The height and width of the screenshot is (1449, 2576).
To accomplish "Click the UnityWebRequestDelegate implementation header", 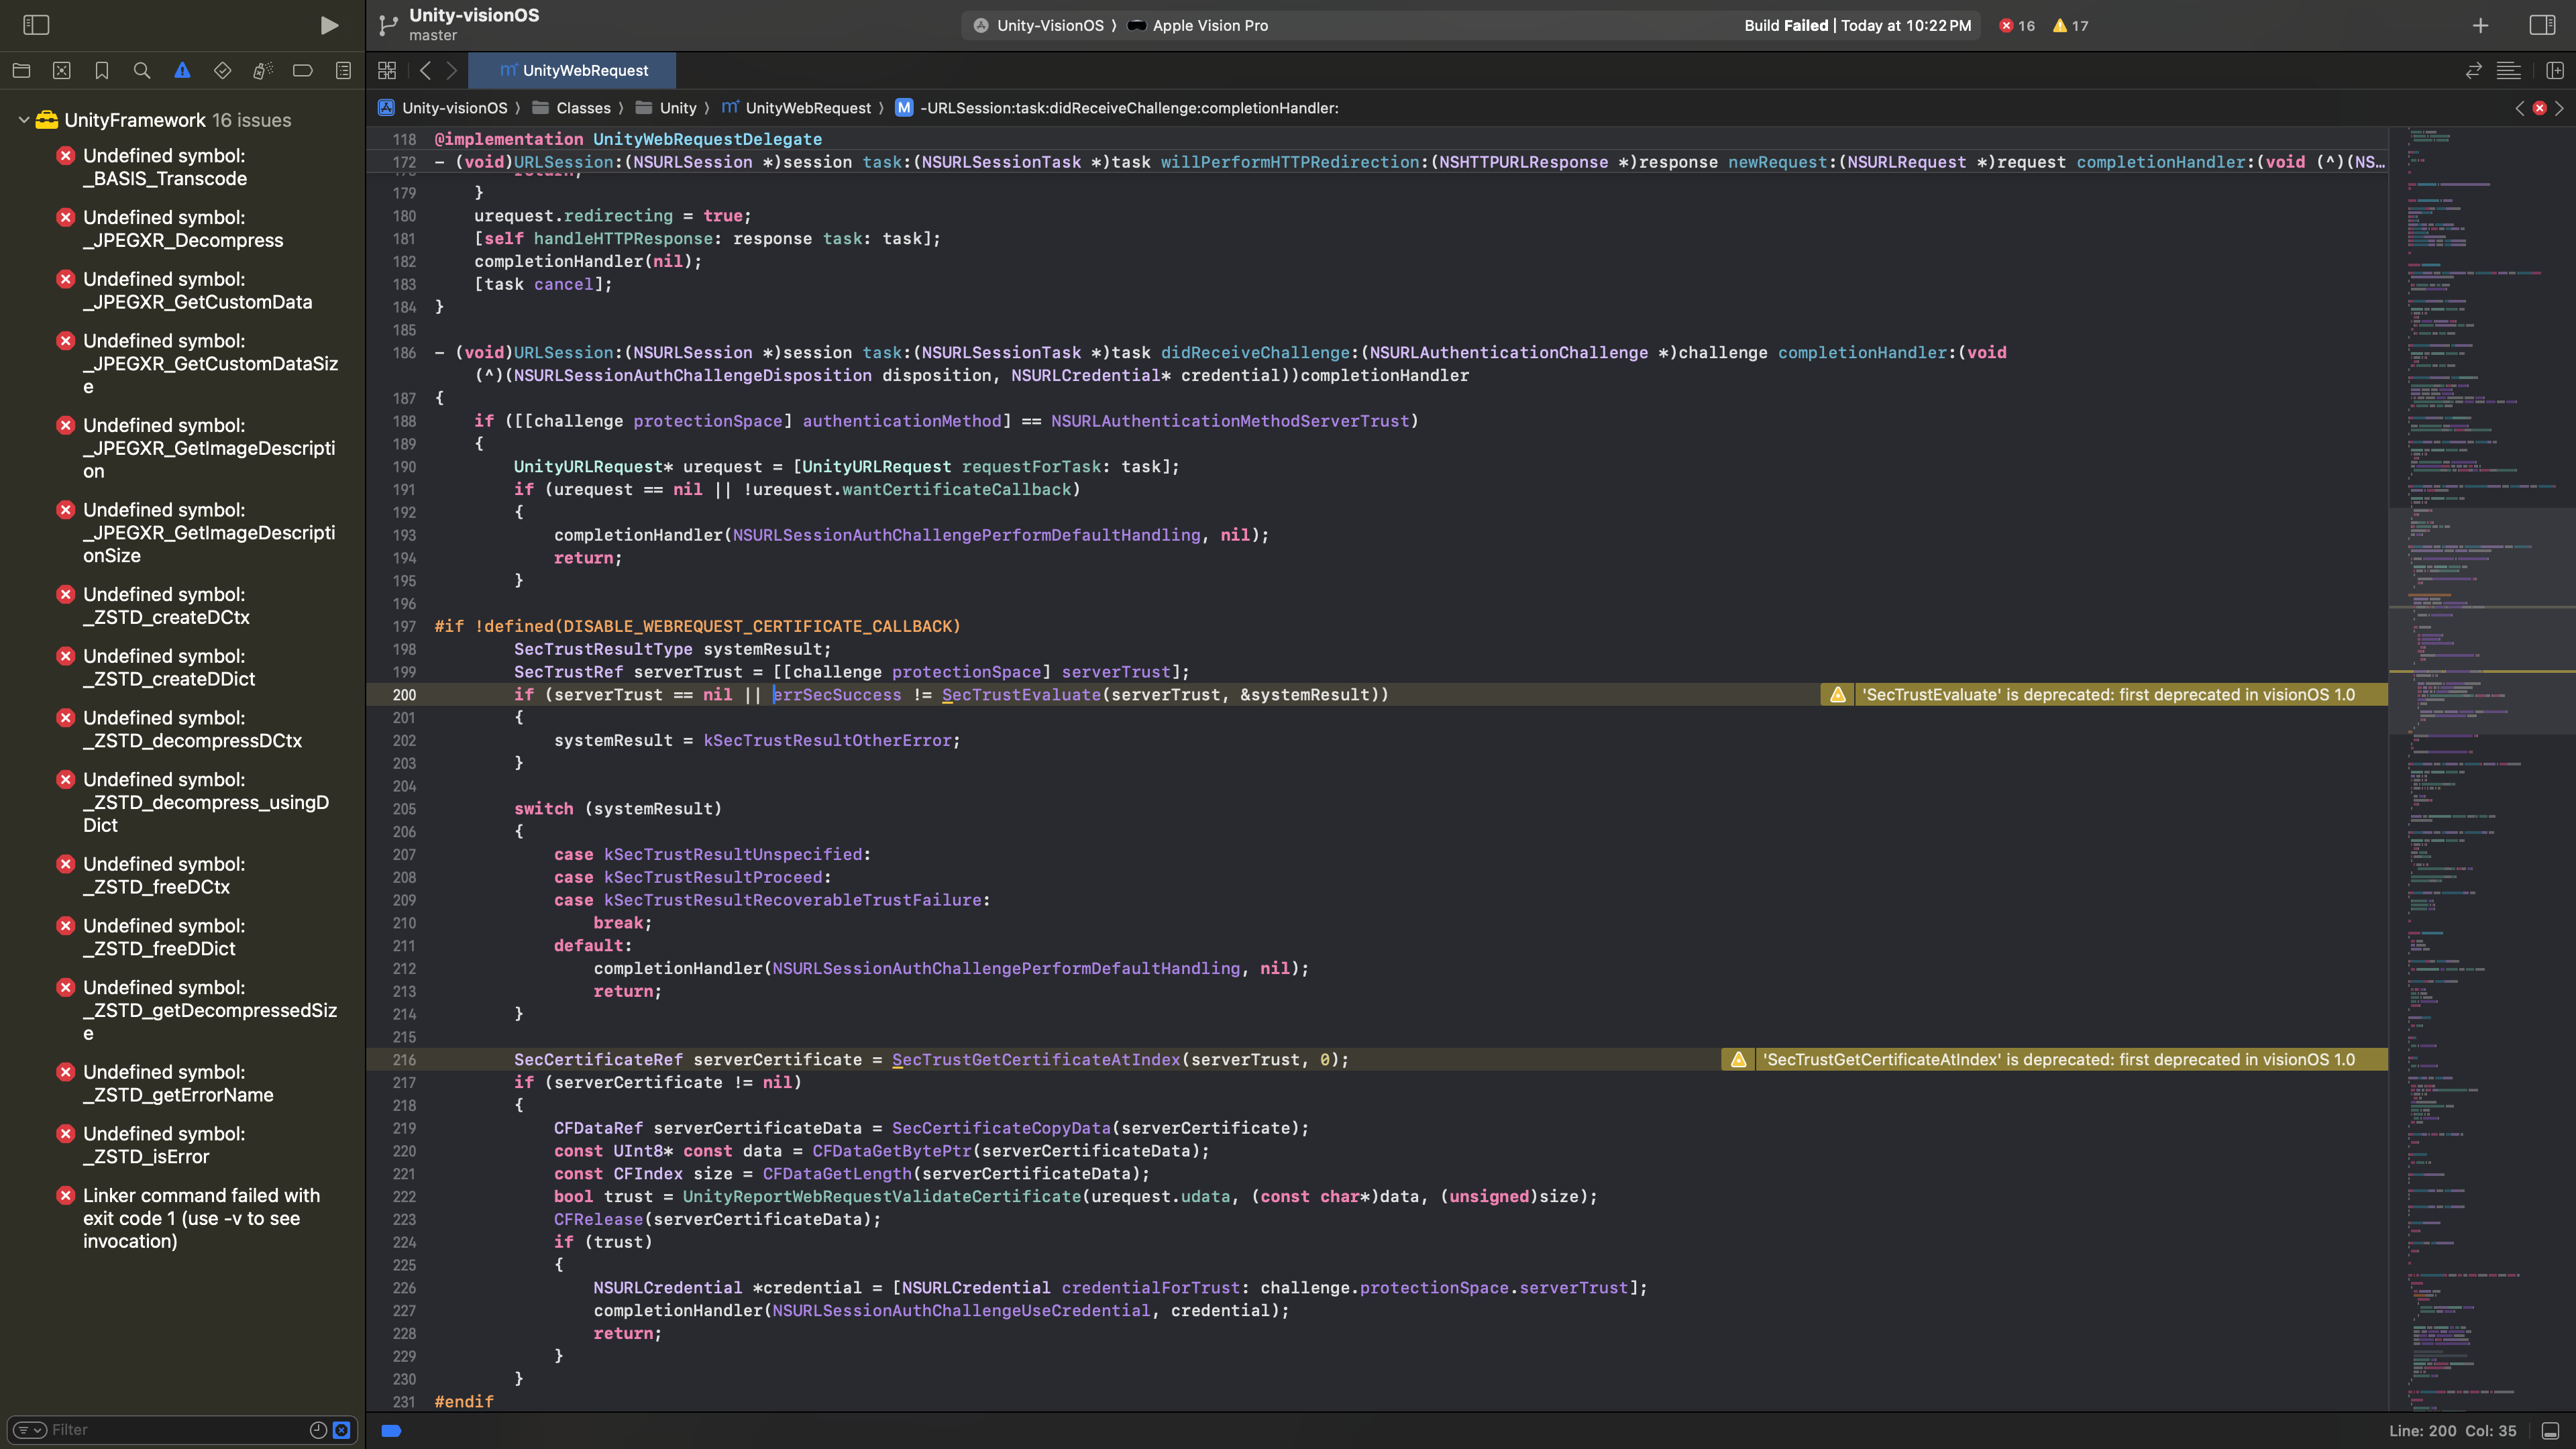I will click(628, 139).
